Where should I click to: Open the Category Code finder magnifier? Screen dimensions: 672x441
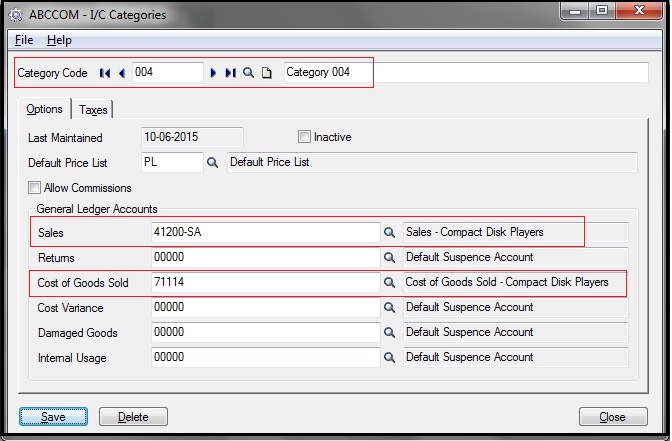pos(248,73)
